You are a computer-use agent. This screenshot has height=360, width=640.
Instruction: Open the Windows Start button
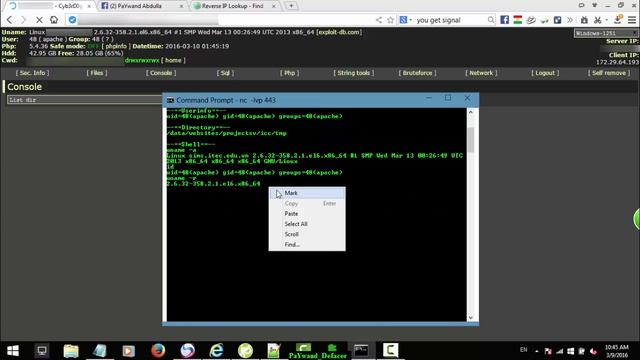pyautogui.click(x=13, y=350)
